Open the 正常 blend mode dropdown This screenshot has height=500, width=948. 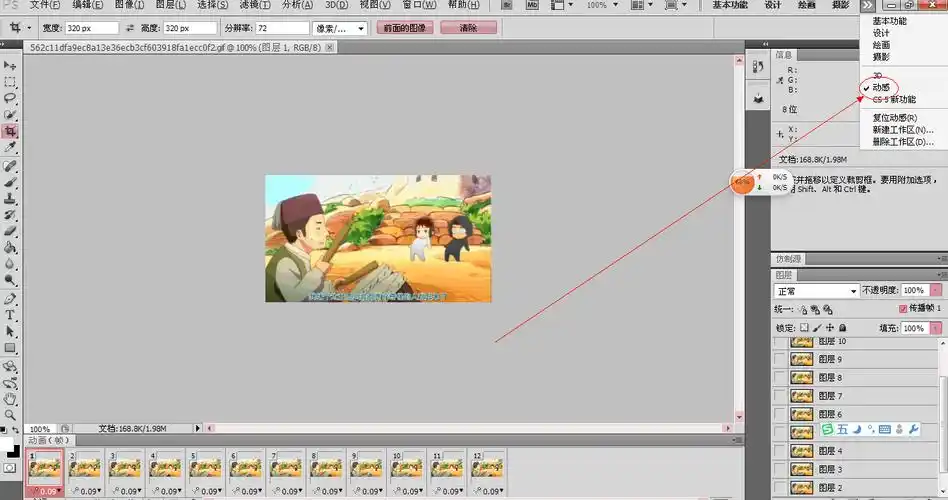pos(817,291)
